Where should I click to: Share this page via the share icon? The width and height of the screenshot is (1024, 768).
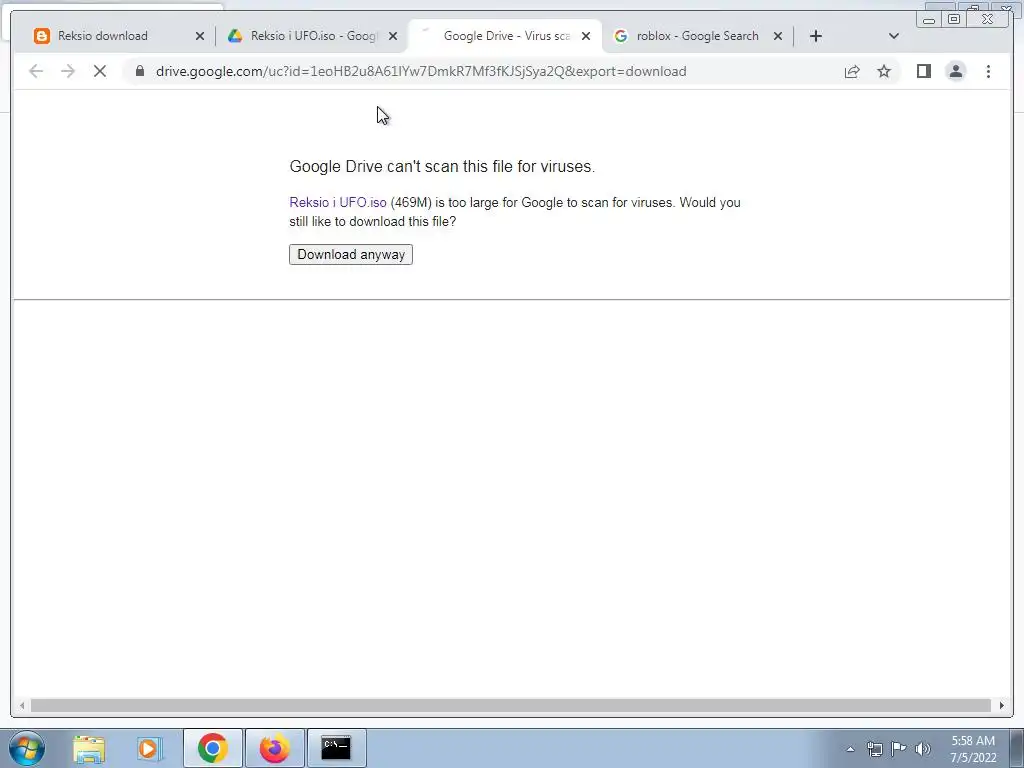pos(852,71)
